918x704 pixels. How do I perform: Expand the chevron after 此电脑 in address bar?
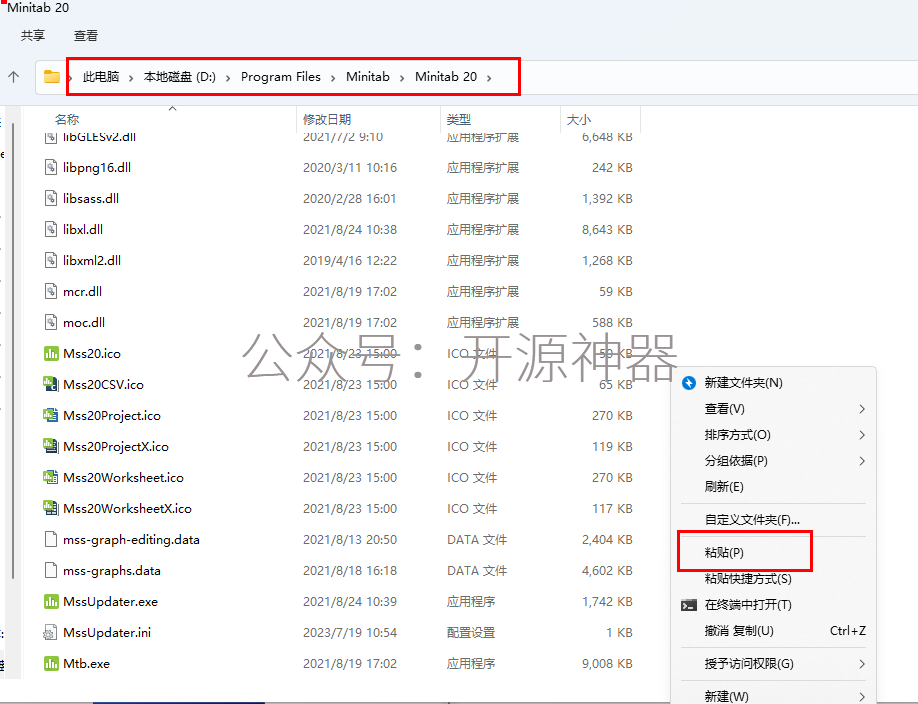[x=131, y=78]
